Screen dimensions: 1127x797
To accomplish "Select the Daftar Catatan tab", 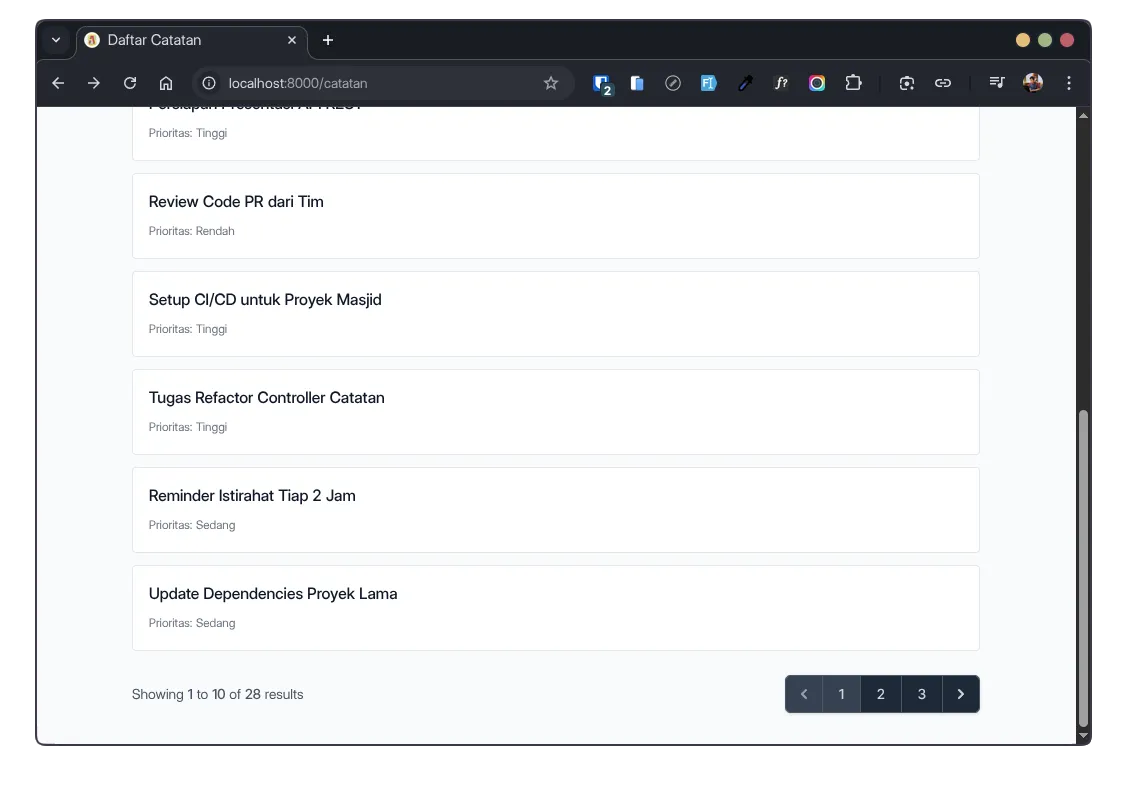I will 180,40.
